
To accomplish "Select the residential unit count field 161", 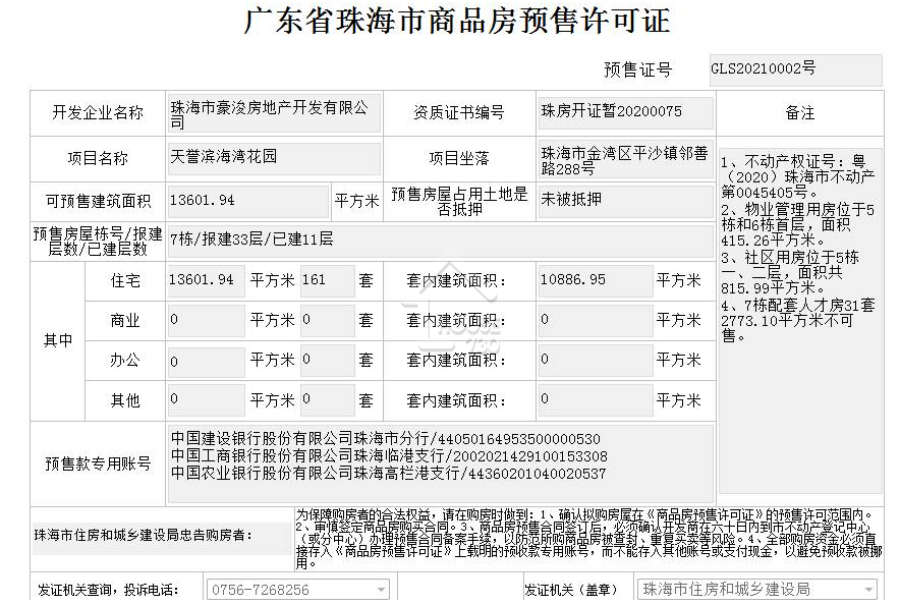I will (x=328, y=281).
